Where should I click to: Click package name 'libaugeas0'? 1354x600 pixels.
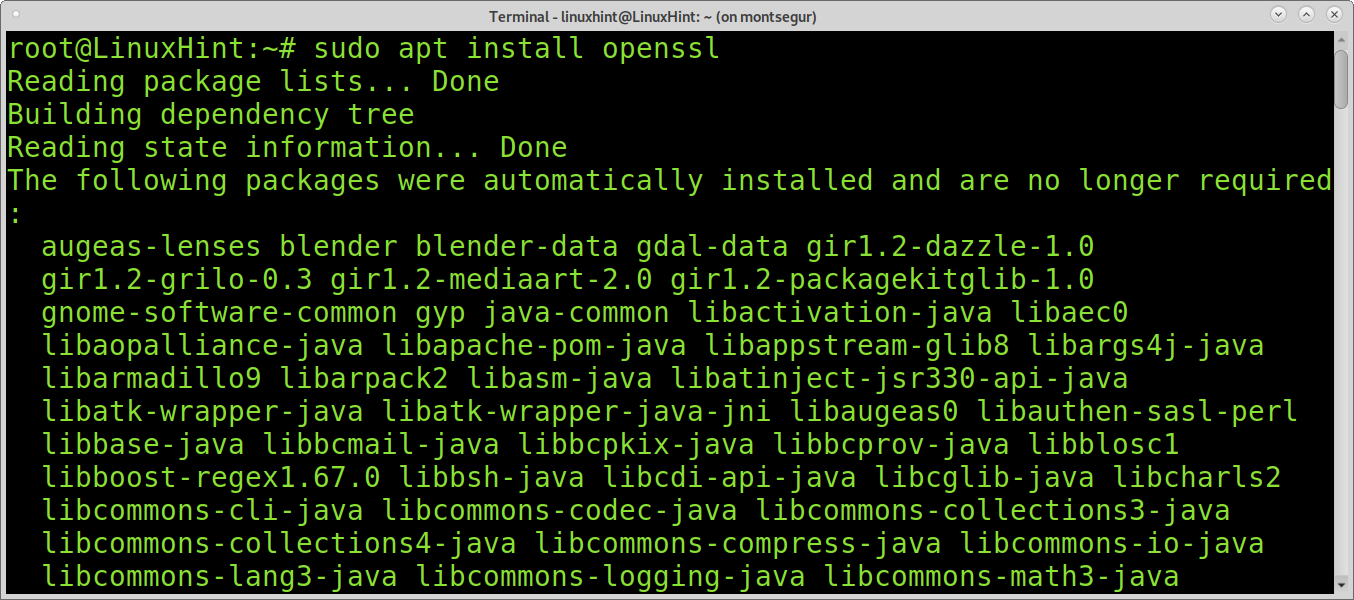(x=874, y=411)
